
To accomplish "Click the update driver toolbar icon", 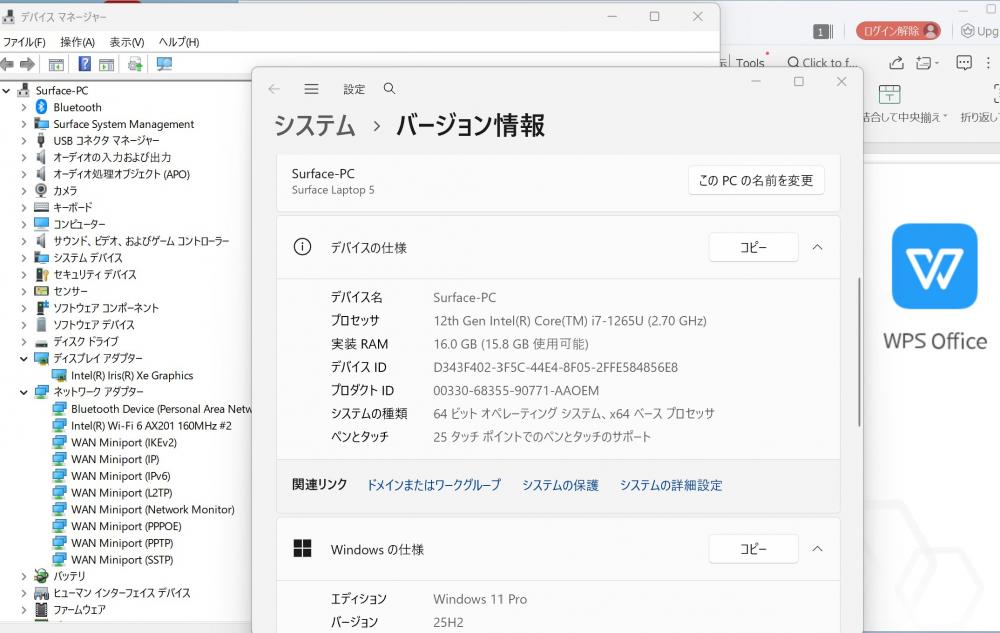I will coord(135,64).
